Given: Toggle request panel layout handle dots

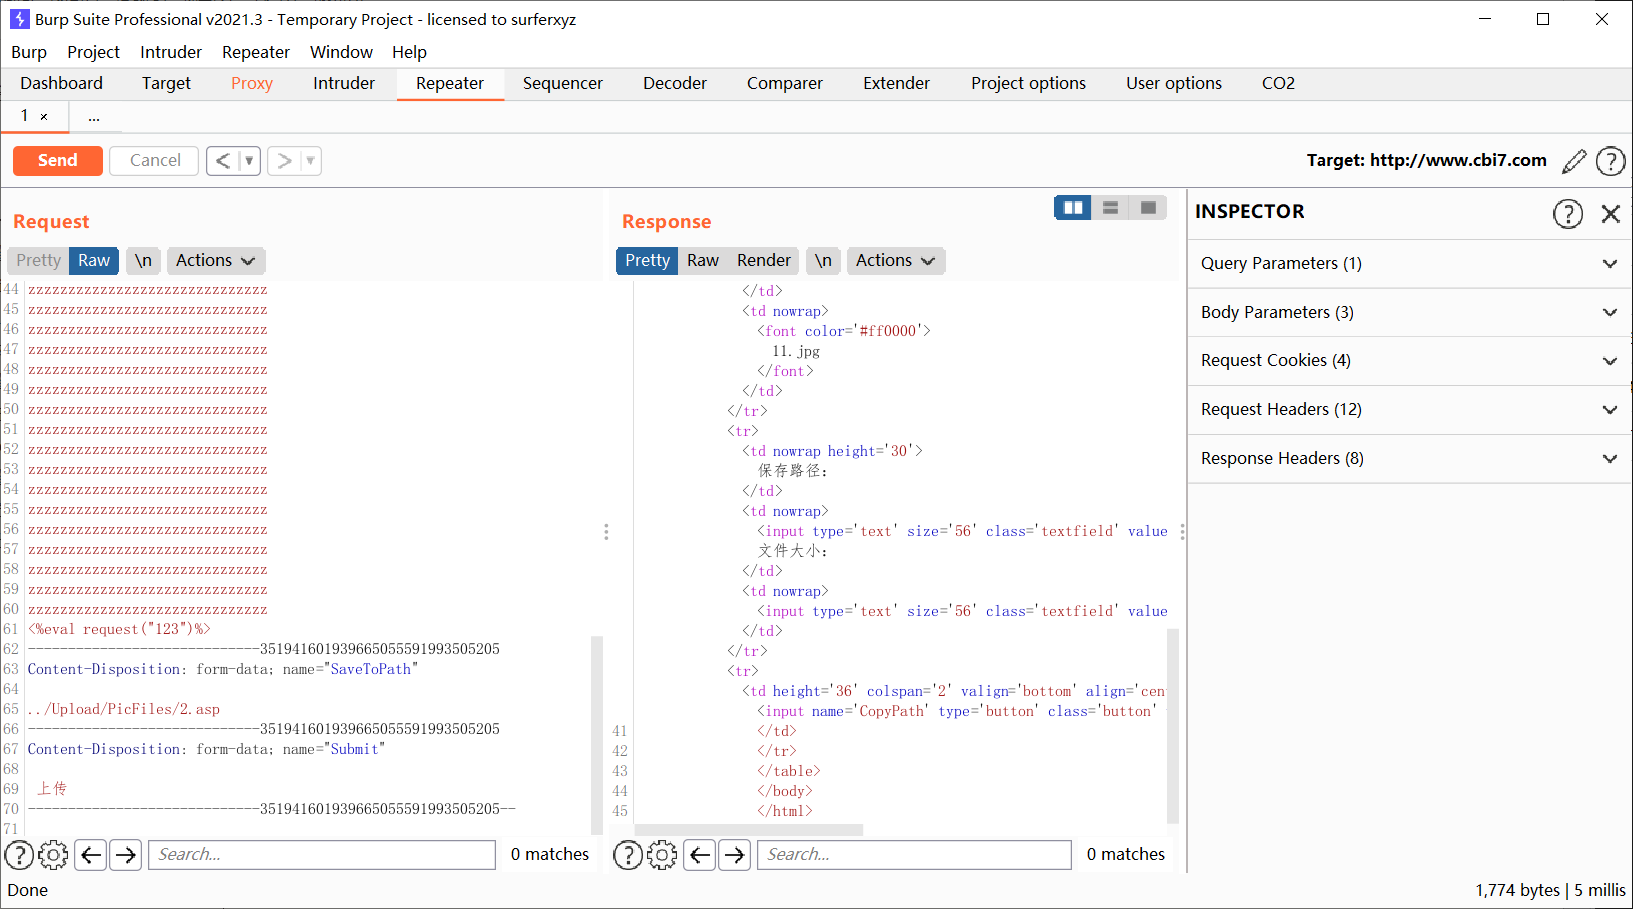Looking at the screenshot, I should 606,532.
